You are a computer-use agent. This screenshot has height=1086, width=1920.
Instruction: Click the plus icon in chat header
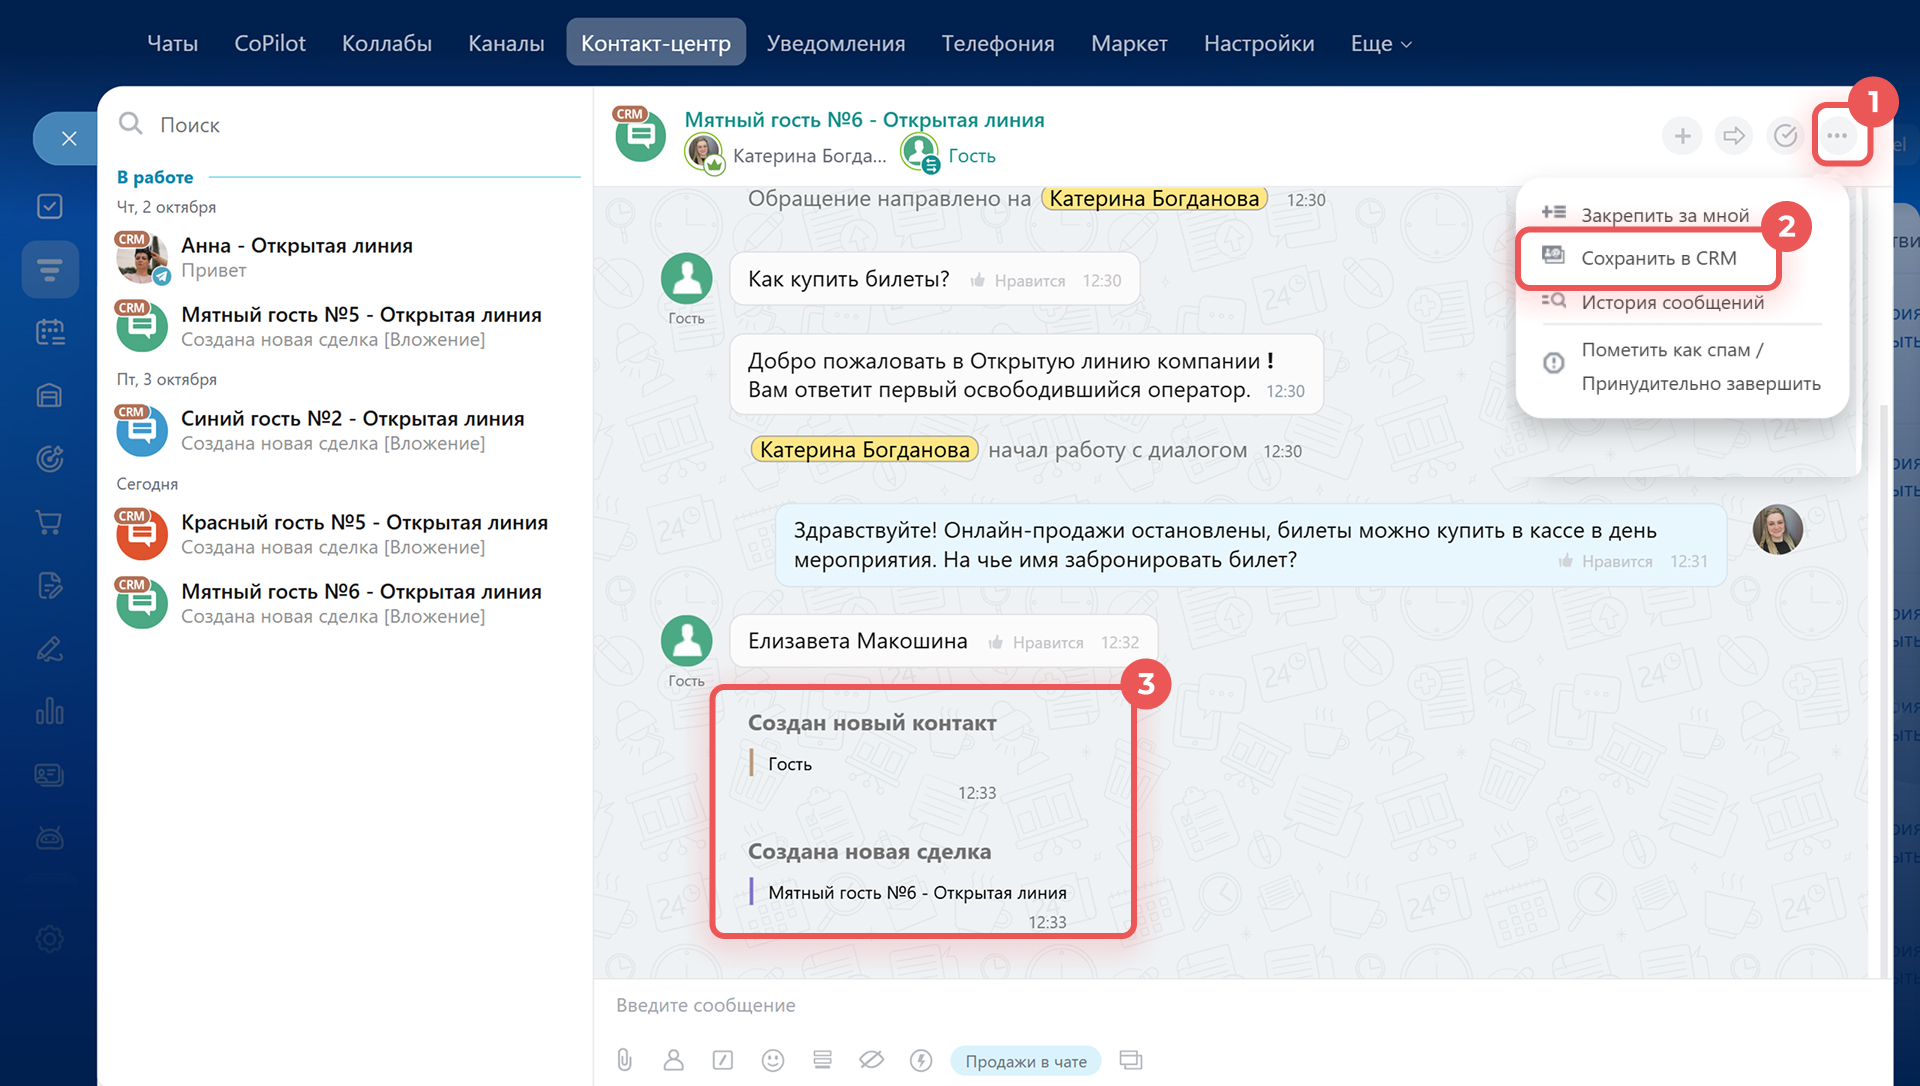click(1682, 136)
